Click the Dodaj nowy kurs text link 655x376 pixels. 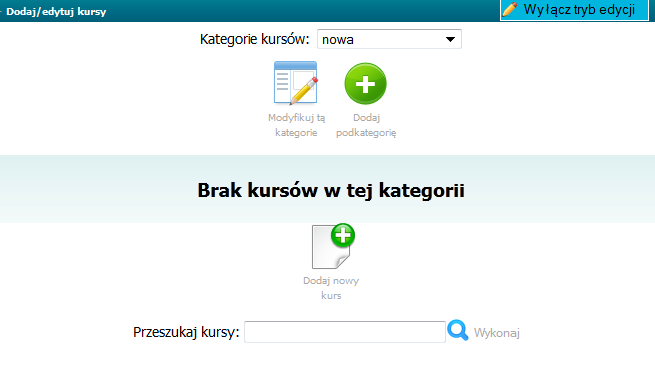[331, 288]
